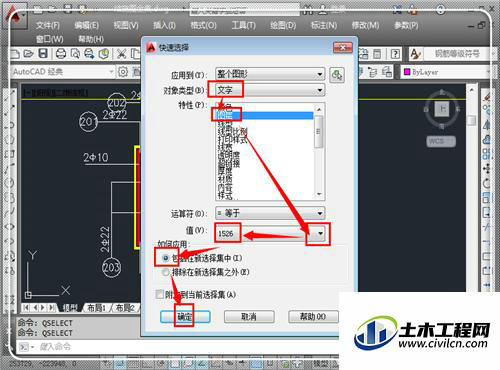Click the select objects button in Quick Select

[x=337, y=75]
